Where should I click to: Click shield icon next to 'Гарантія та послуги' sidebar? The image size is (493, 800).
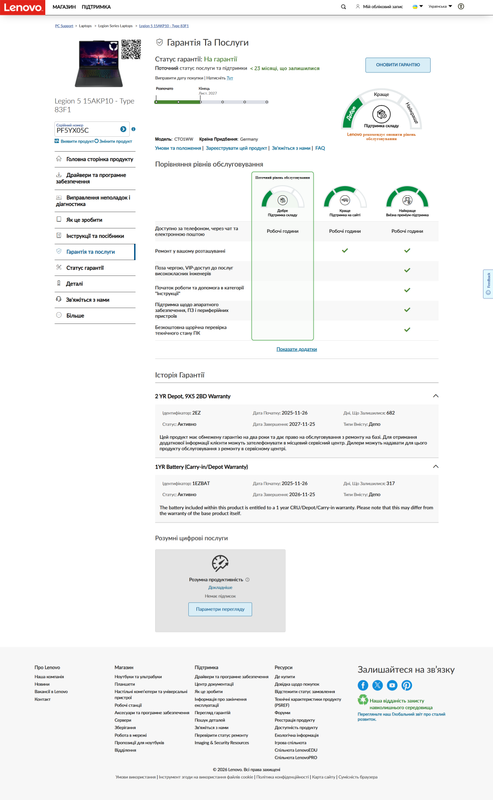coord(59,251)
